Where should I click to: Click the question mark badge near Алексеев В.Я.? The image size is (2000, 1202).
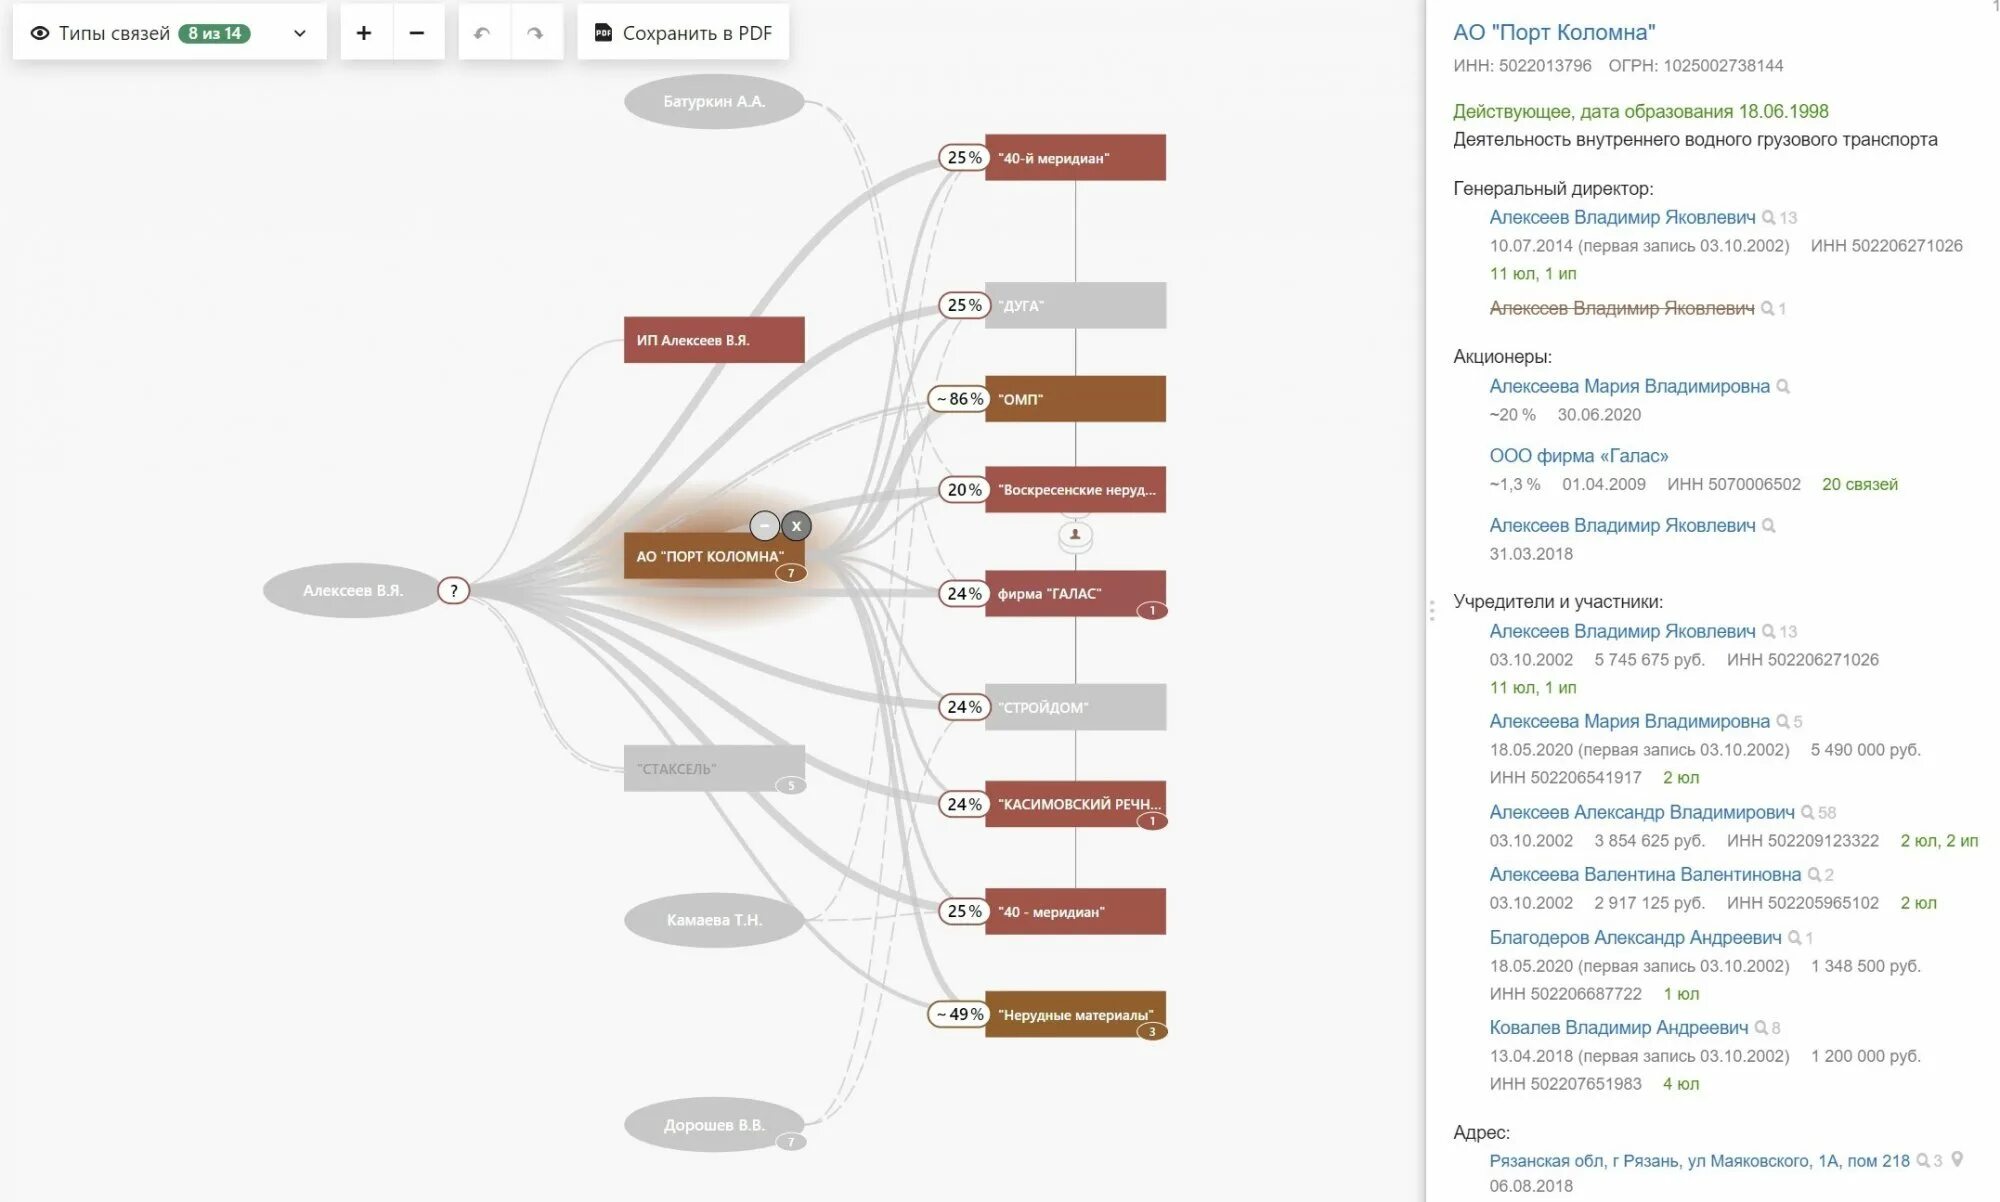pos(454,591)
